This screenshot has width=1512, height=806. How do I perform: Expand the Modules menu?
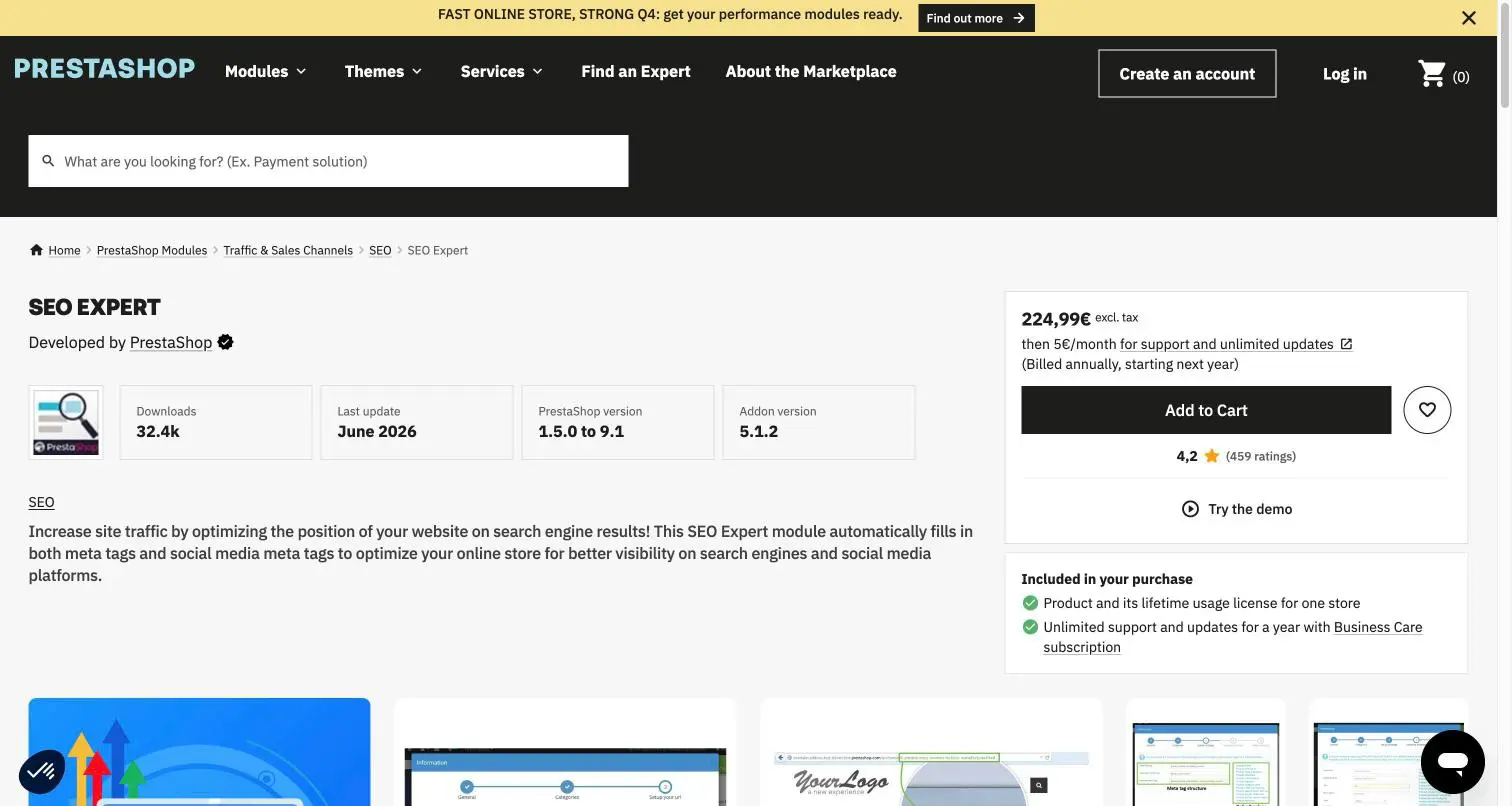point(266,71)
